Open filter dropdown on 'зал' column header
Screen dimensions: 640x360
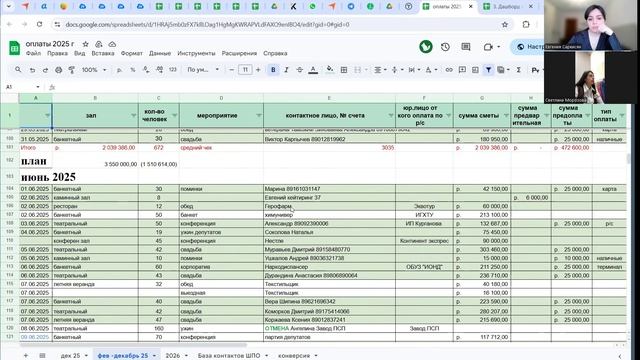(x=133, y=116)
